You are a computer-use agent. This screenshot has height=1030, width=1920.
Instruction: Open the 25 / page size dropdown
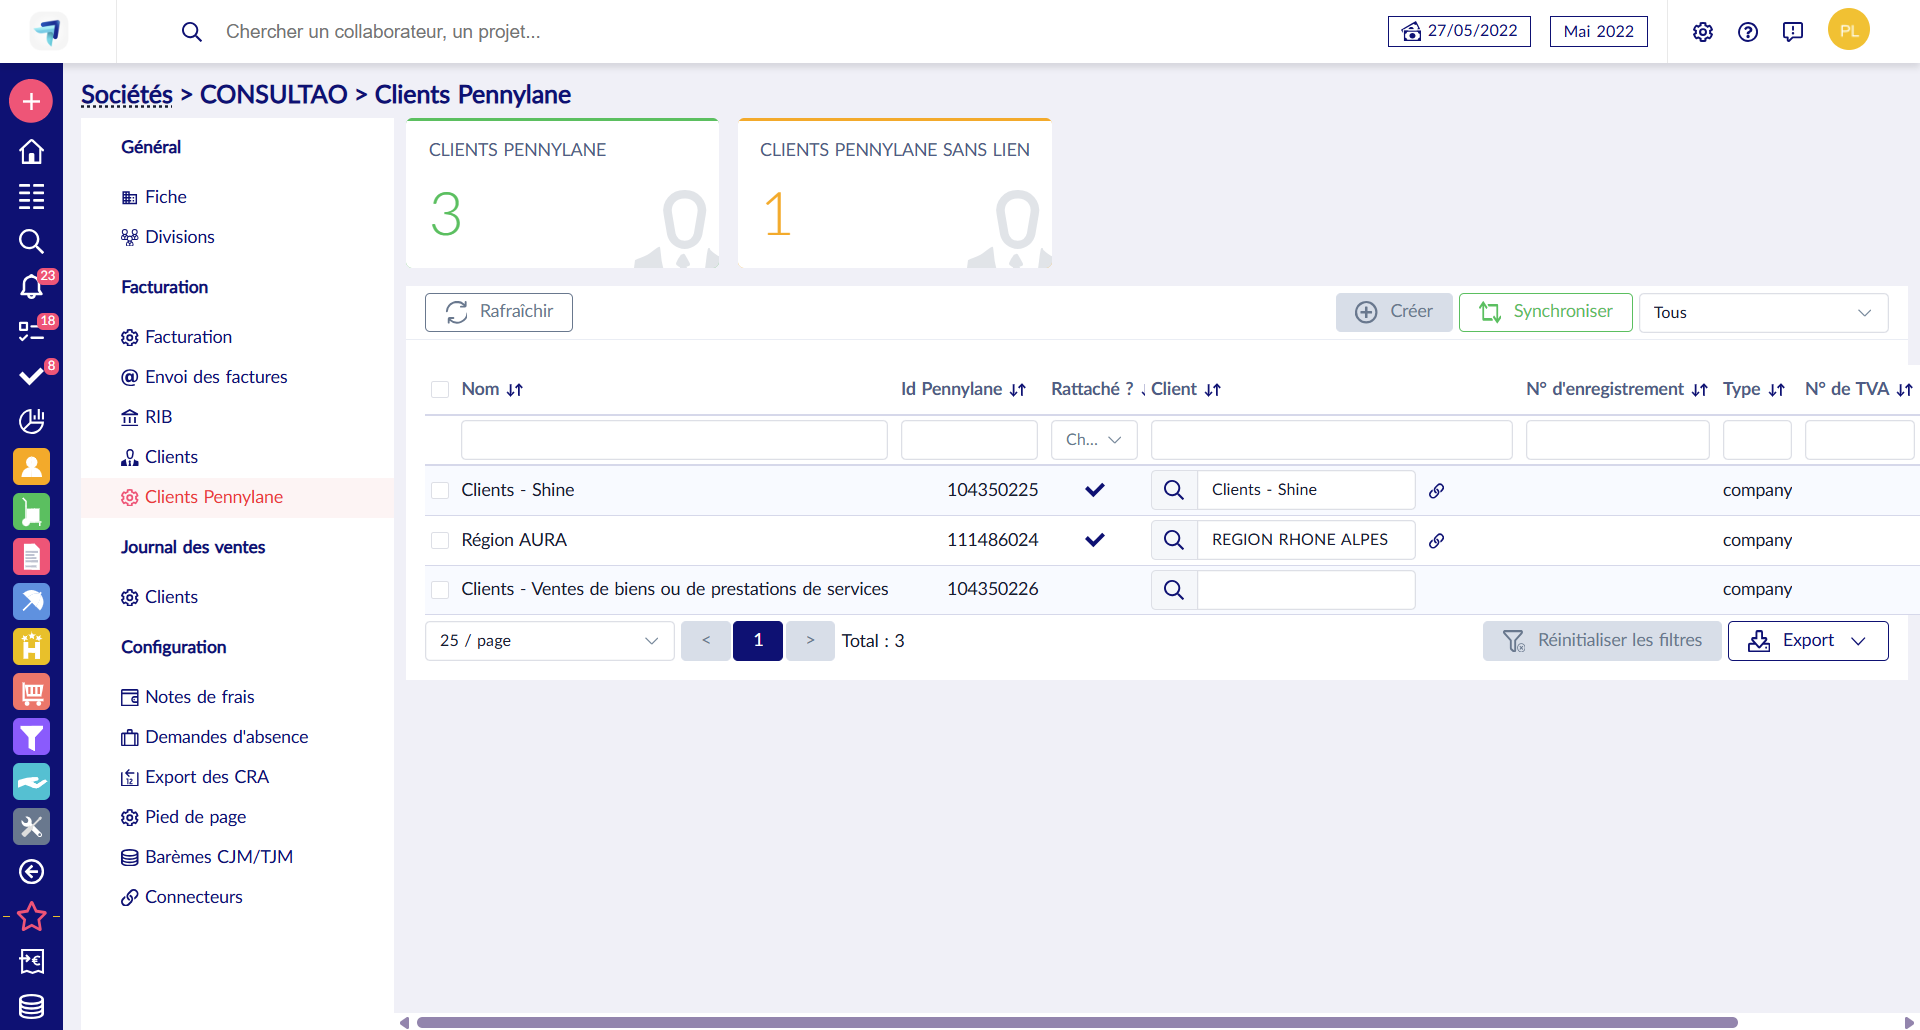[550, 641]
